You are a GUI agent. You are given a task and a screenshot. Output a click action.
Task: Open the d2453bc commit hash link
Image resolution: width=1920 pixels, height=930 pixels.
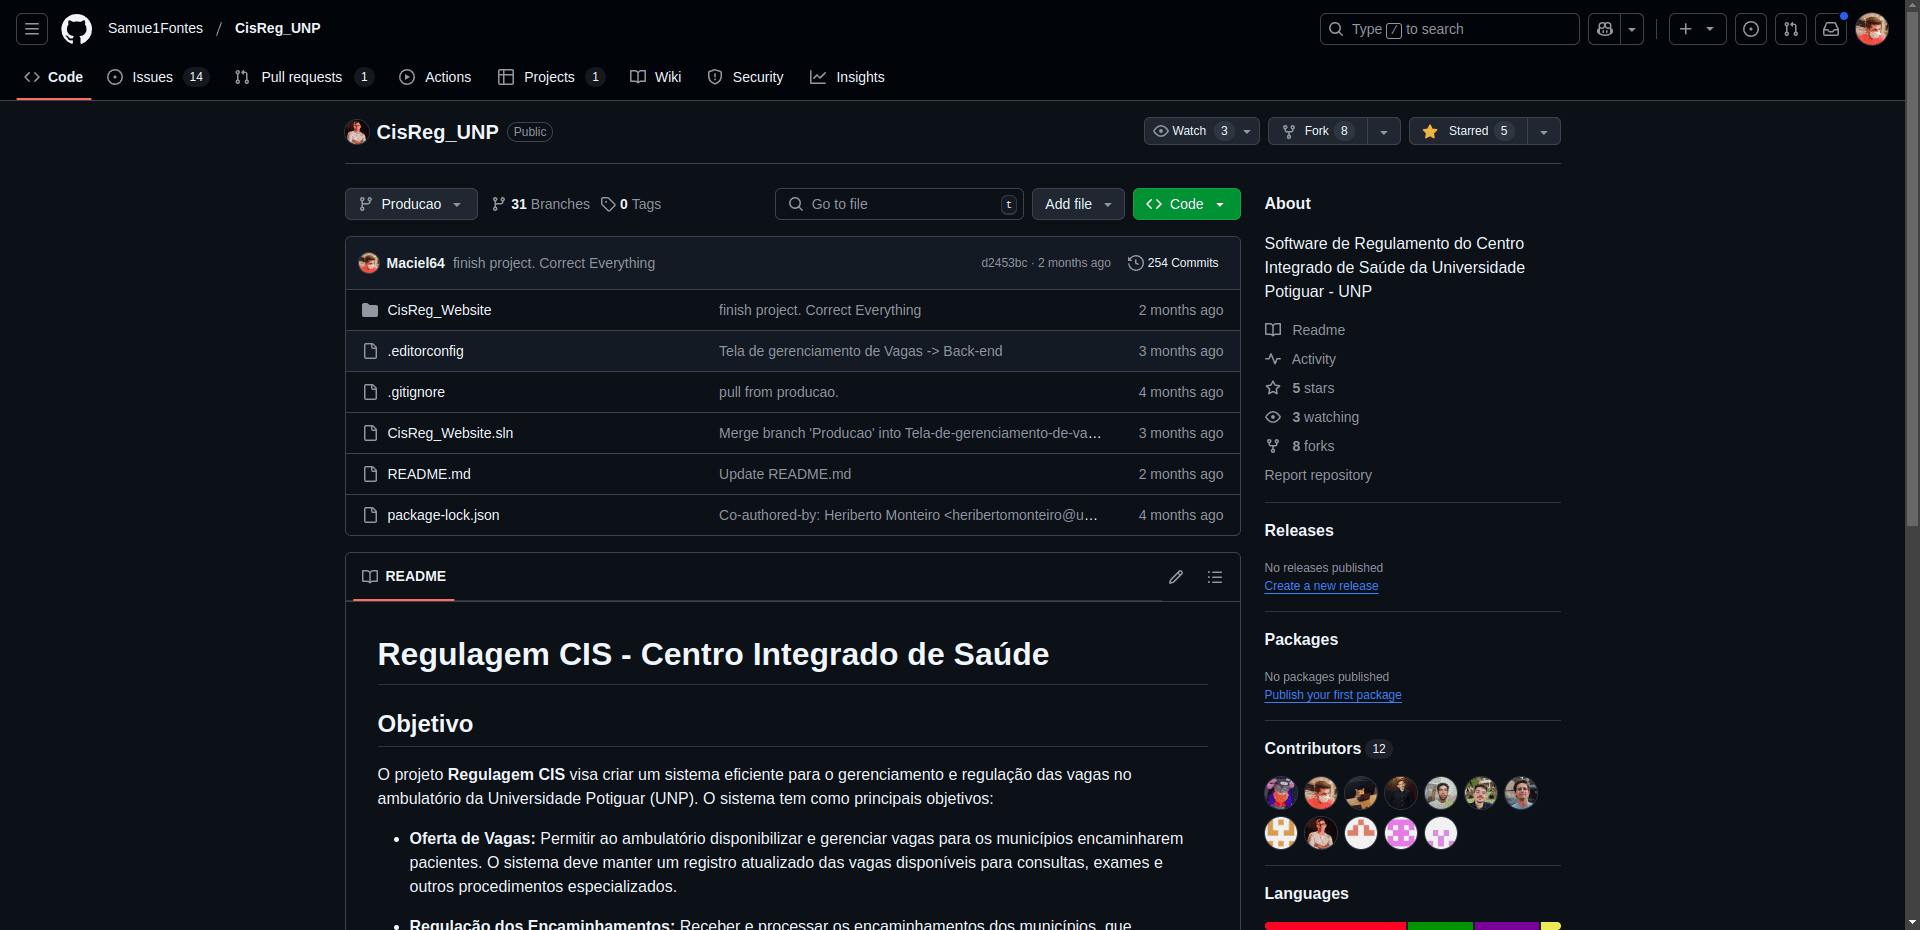(x=1004, y=263)
